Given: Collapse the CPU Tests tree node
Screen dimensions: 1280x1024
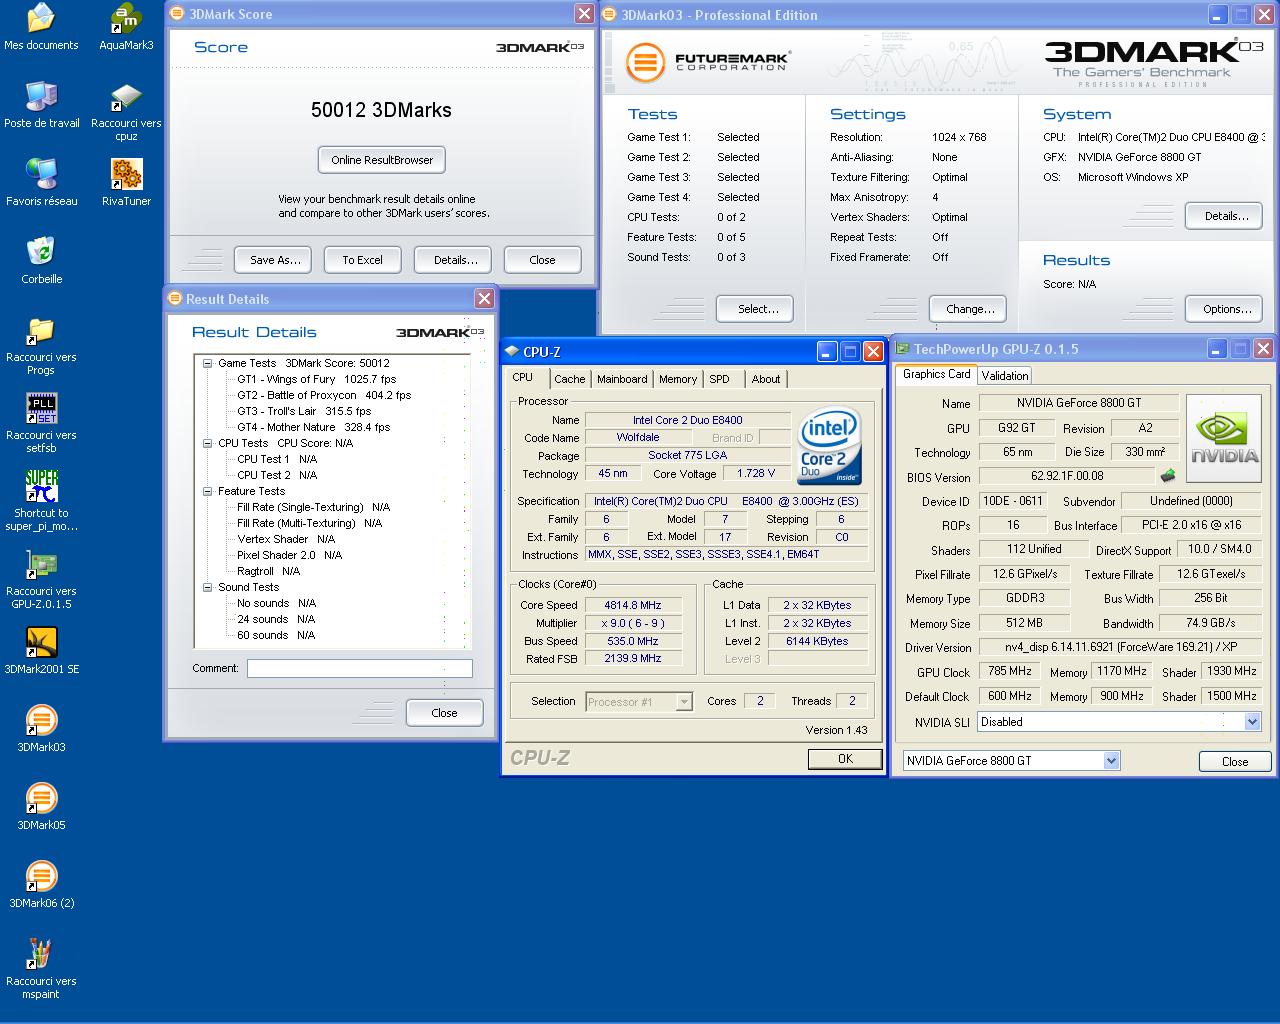Looking at the screenshot, I should (207, 443).
